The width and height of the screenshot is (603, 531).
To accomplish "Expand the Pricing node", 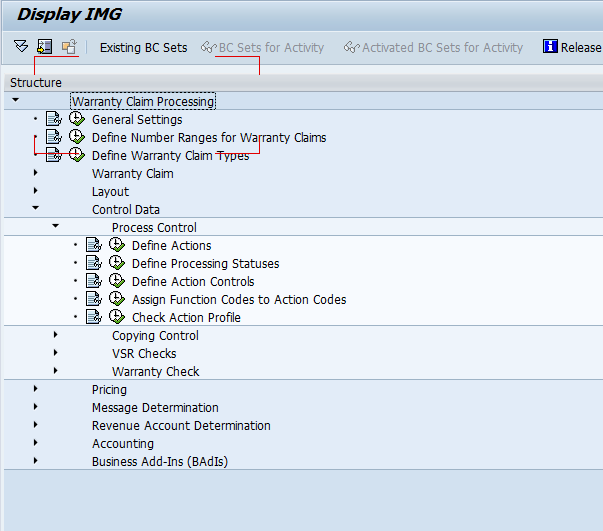I will pos(35,389).
